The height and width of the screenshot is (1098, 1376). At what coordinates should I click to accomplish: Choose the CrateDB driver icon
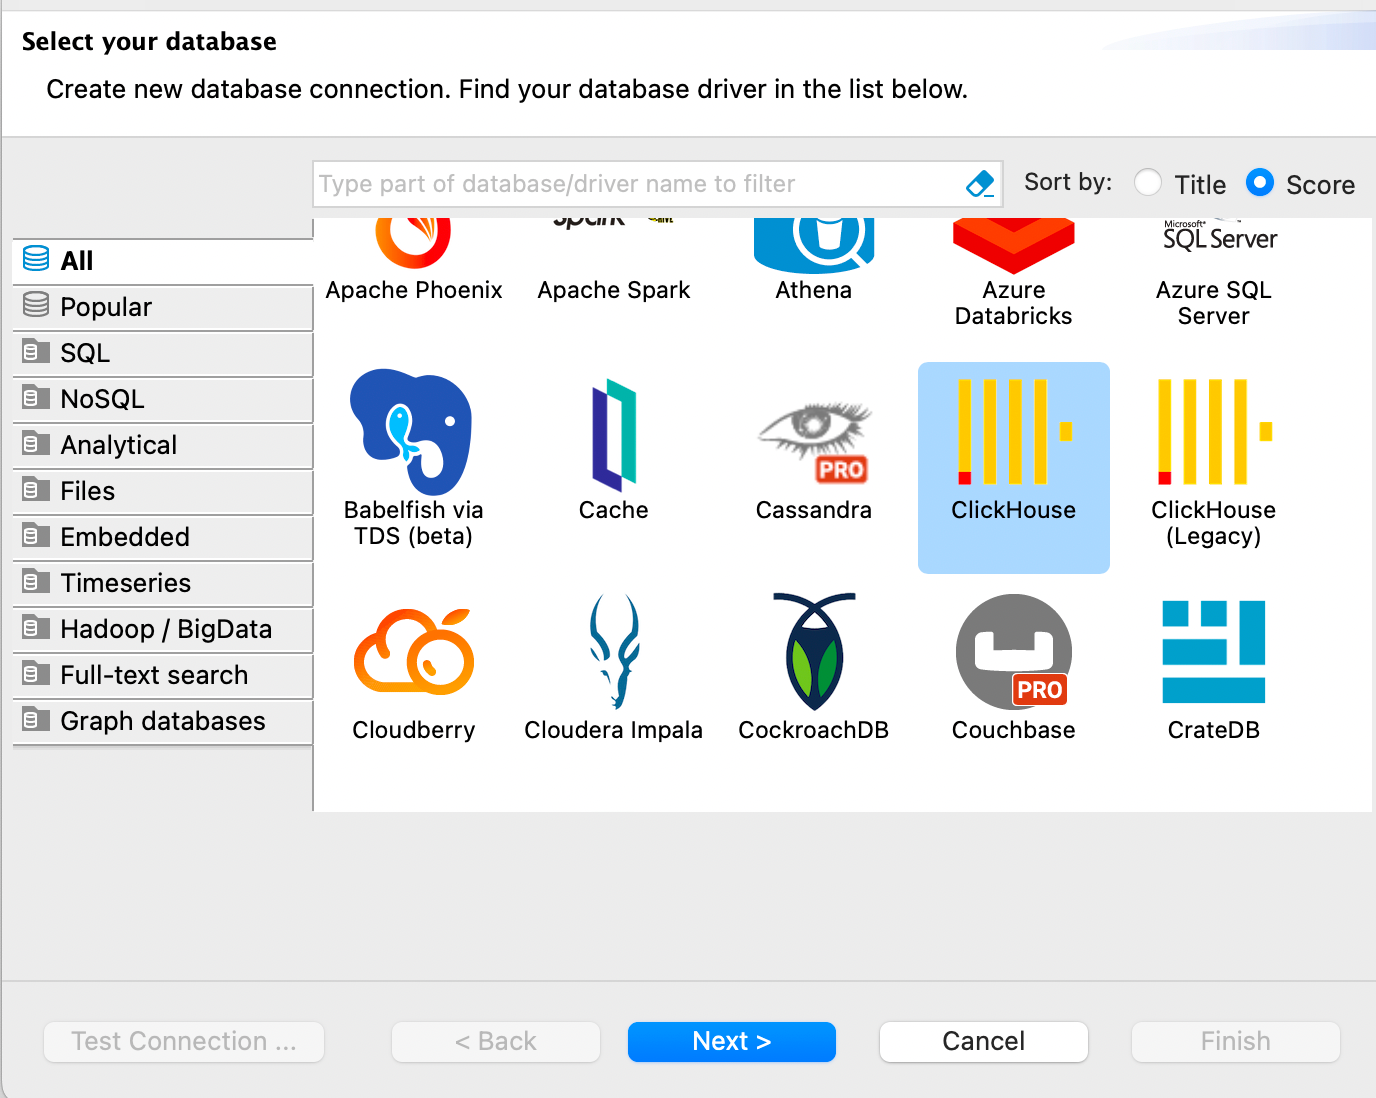(x=1213, y=652)
